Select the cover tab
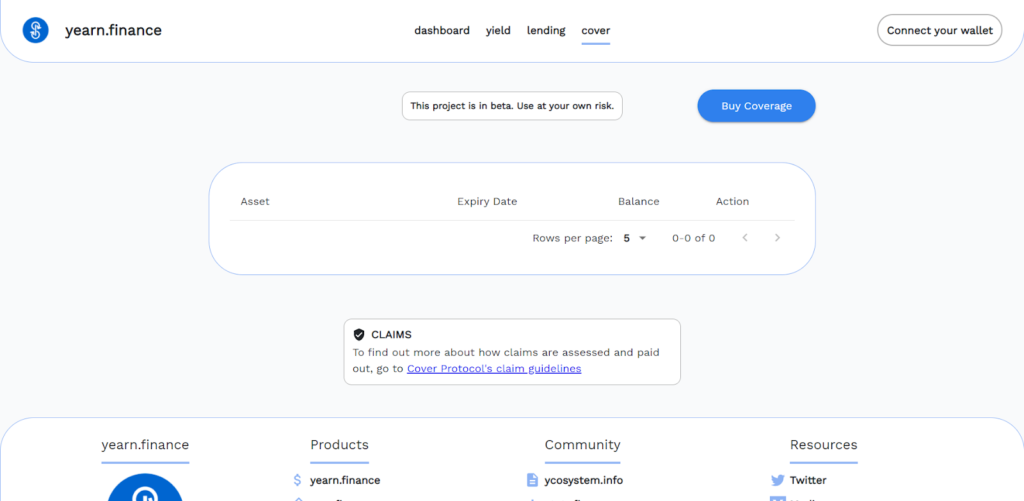Screen dimensions: 1024x501 (x=596, y=30)
